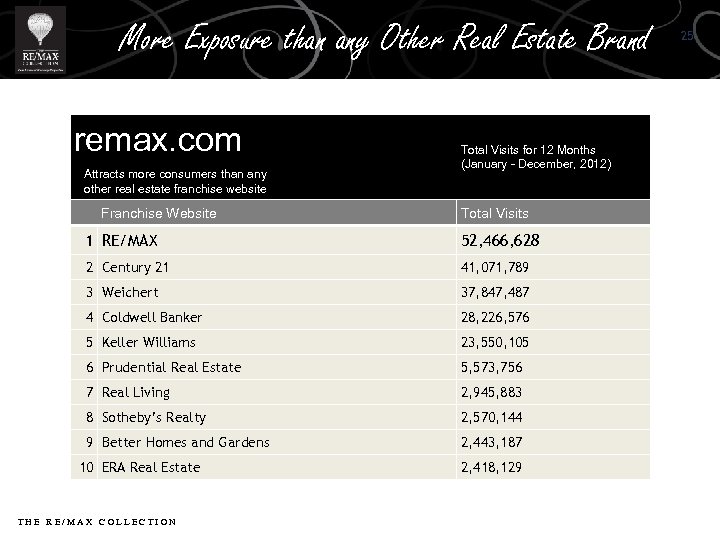
Task: Select the Total Visits column header
Action: click(x=495, y=213)
